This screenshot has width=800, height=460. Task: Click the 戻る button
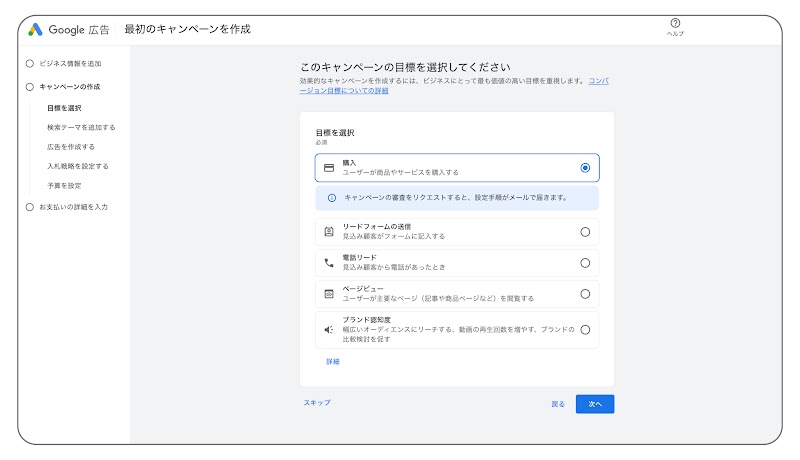(558, 404)
